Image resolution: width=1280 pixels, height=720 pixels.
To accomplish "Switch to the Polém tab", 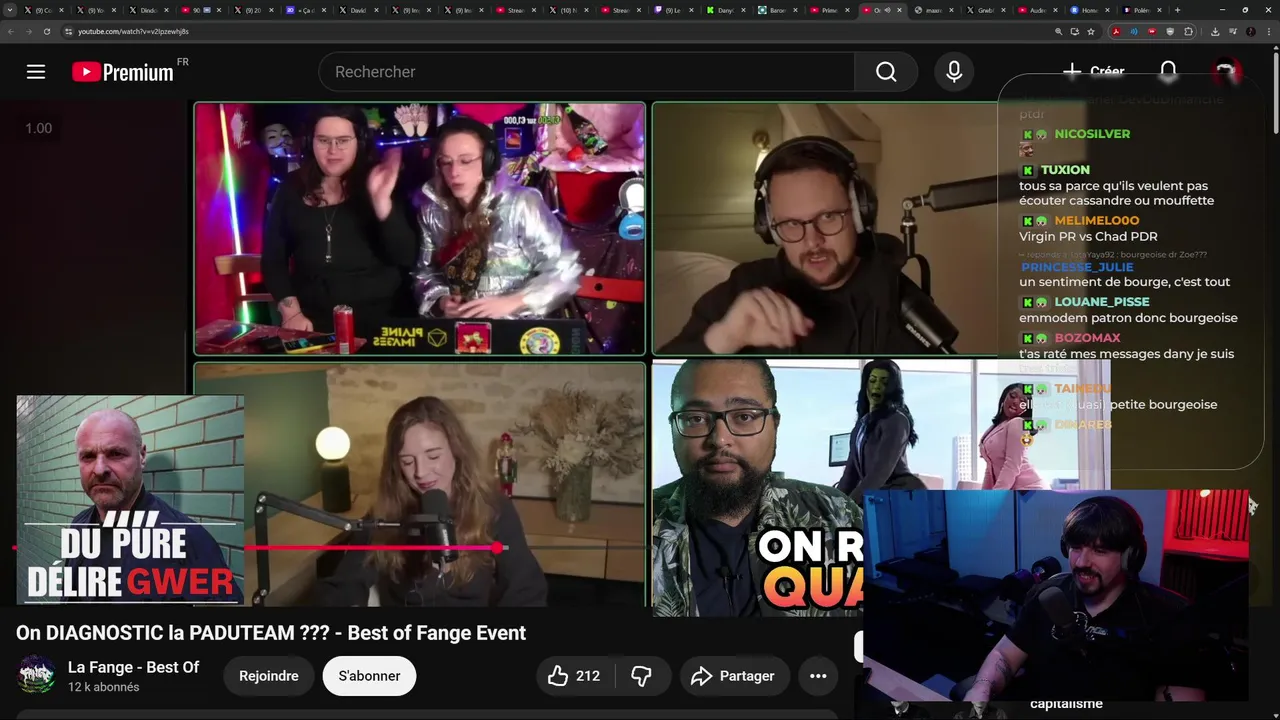I will click(1141, 10).
